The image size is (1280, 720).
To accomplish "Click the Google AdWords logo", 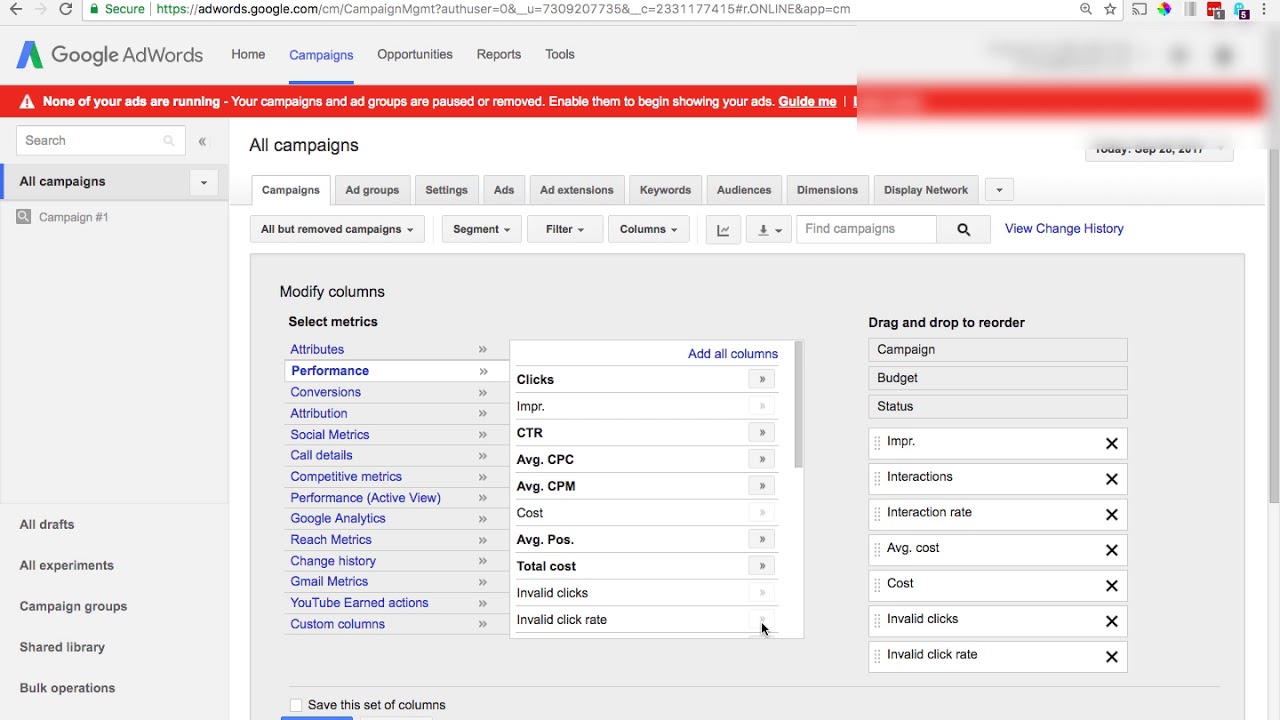I will tap(110, 55).
